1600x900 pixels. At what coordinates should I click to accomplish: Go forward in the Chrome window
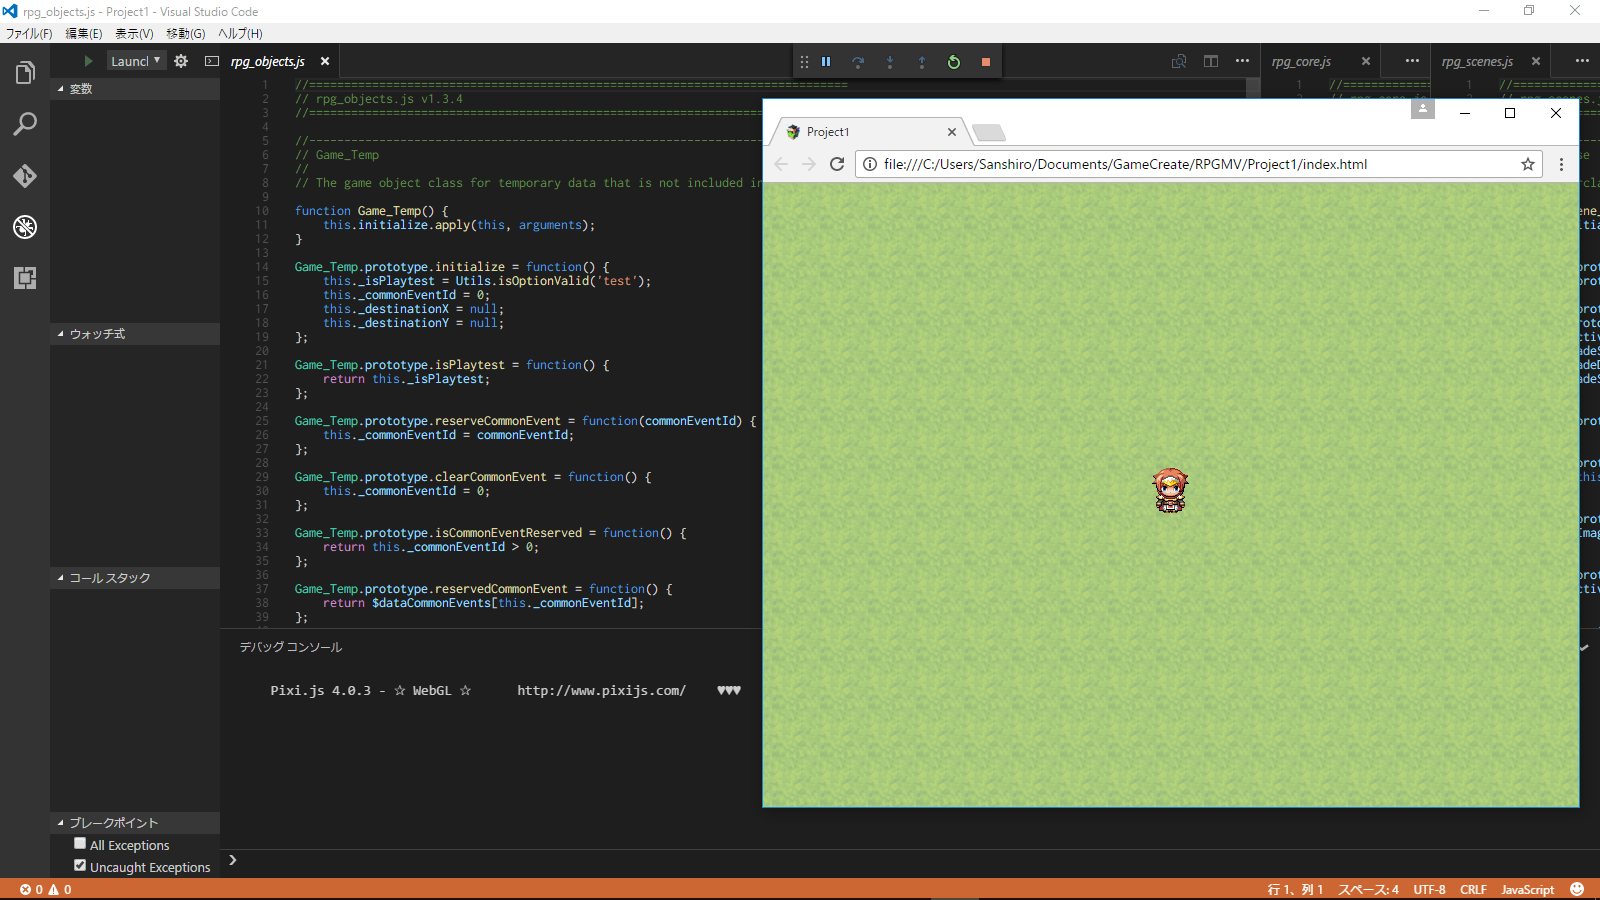click(809, 164)
